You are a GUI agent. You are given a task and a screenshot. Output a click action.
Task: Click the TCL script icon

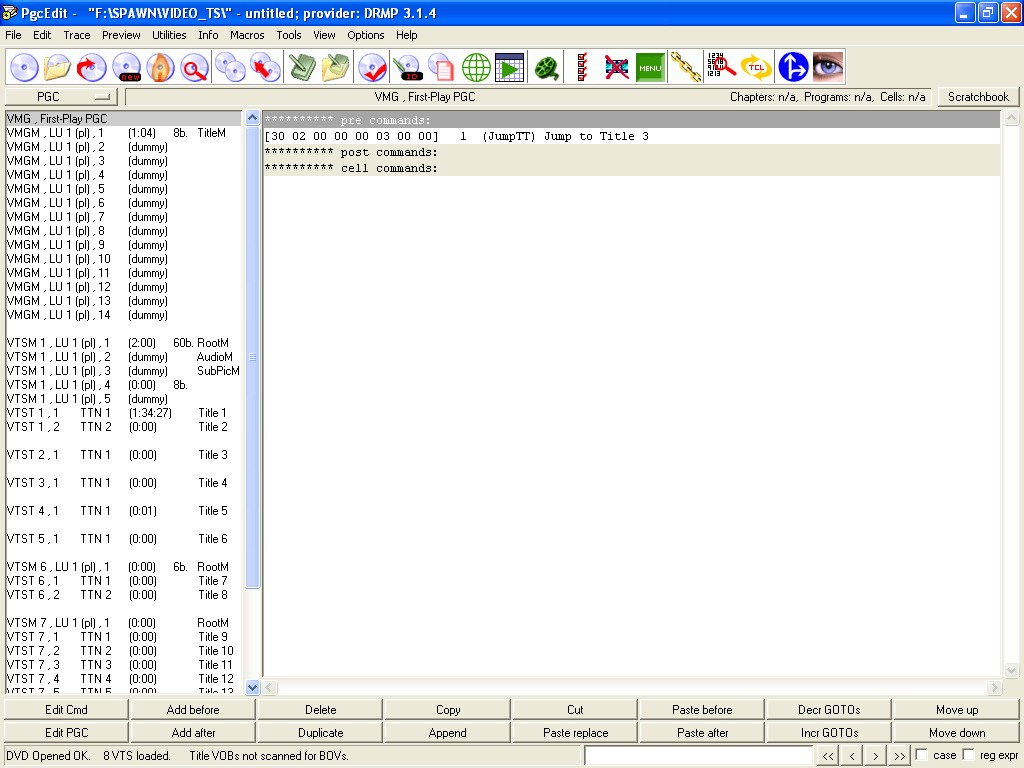756,67
